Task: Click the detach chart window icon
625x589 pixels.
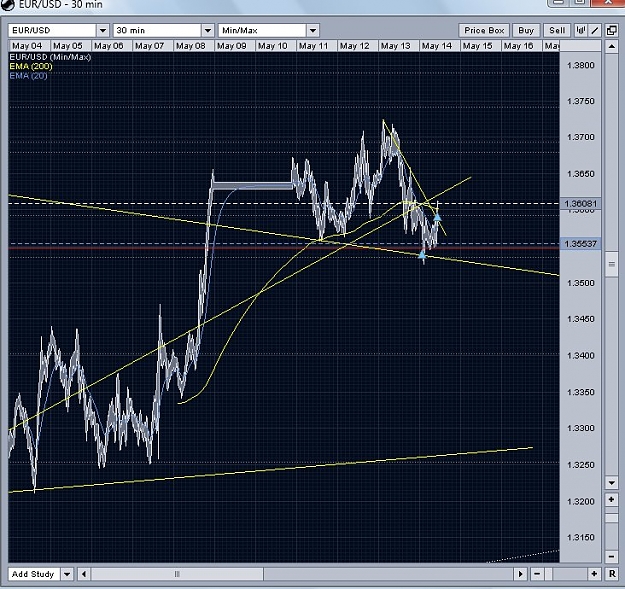Action: [x=611, y=30]
